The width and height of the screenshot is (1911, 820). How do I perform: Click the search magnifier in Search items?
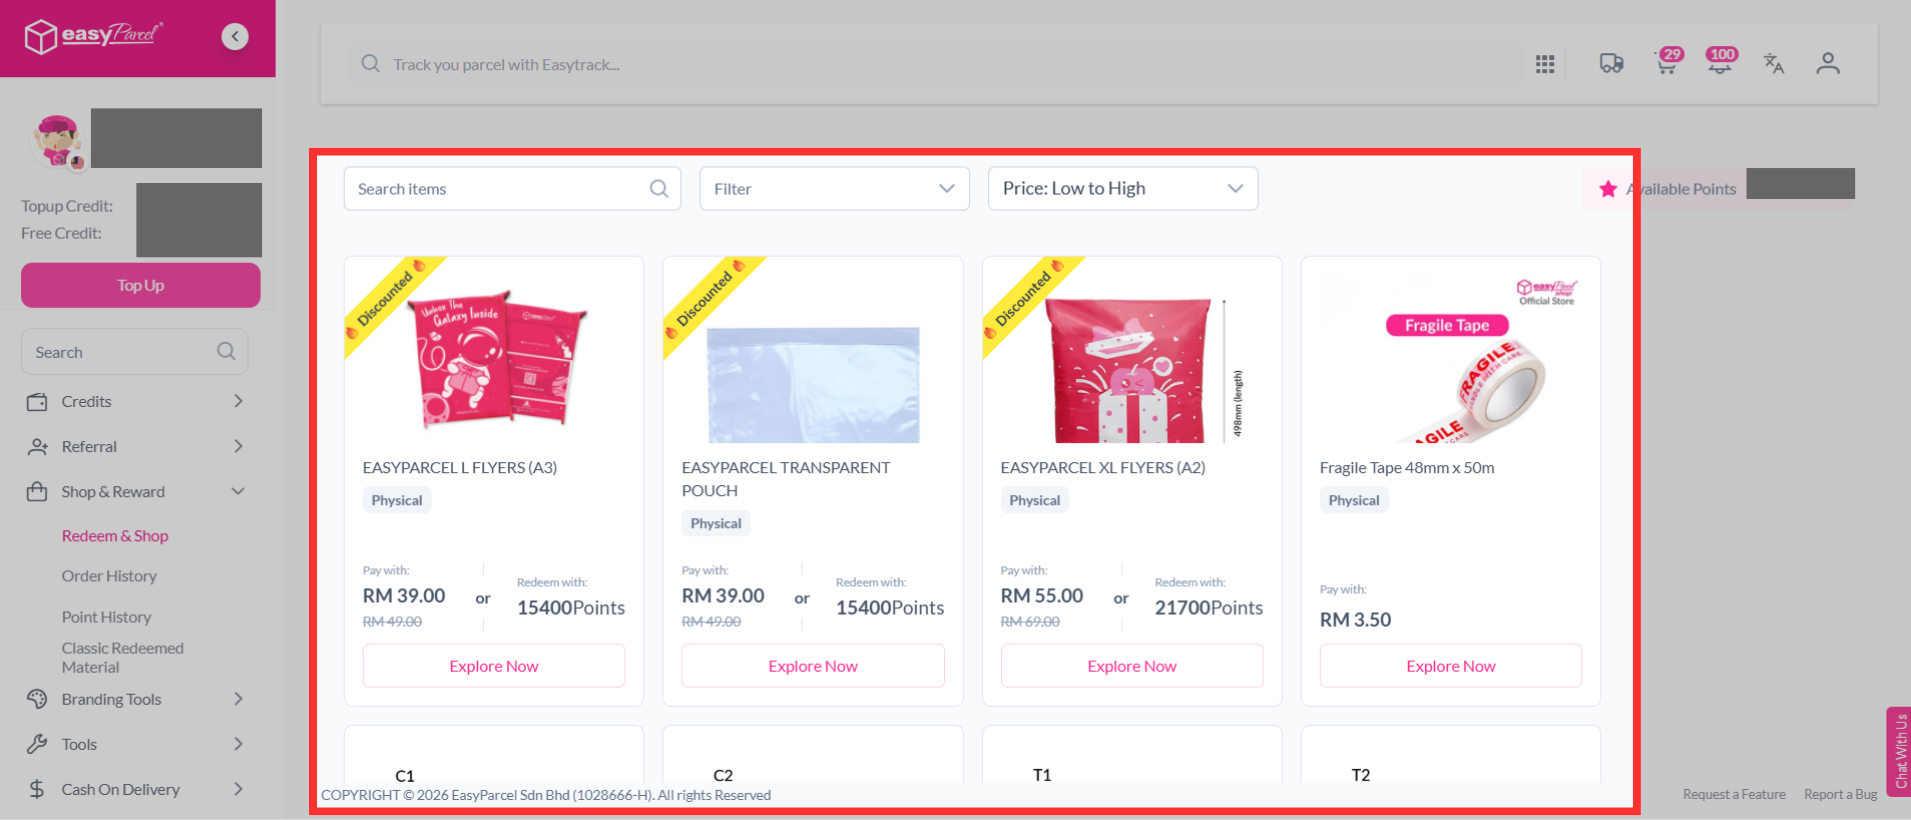pos(659,189)
